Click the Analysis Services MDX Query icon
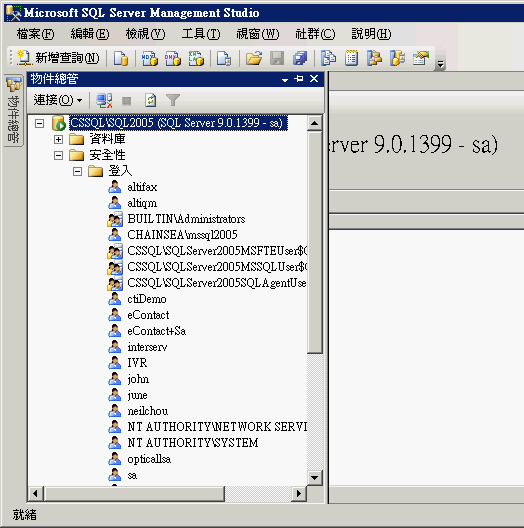Image resolution: width=524 pixels, height=528 pixels. 150,58
